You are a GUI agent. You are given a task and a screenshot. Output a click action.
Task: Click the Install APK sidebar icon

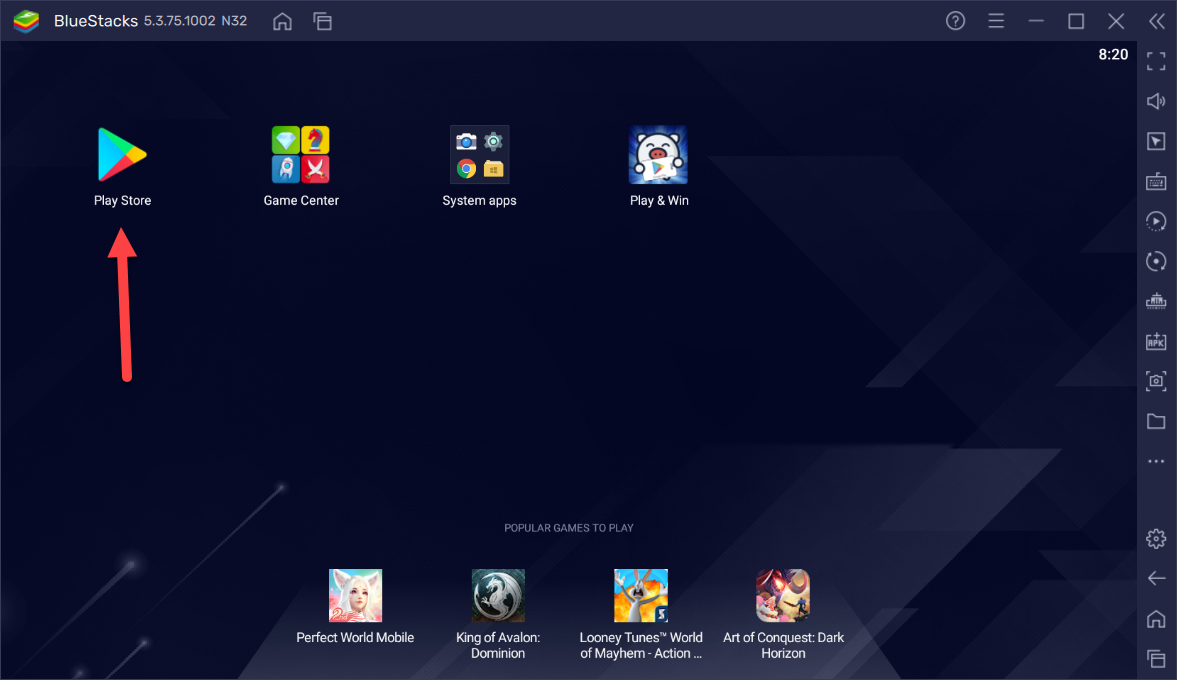1156,341
